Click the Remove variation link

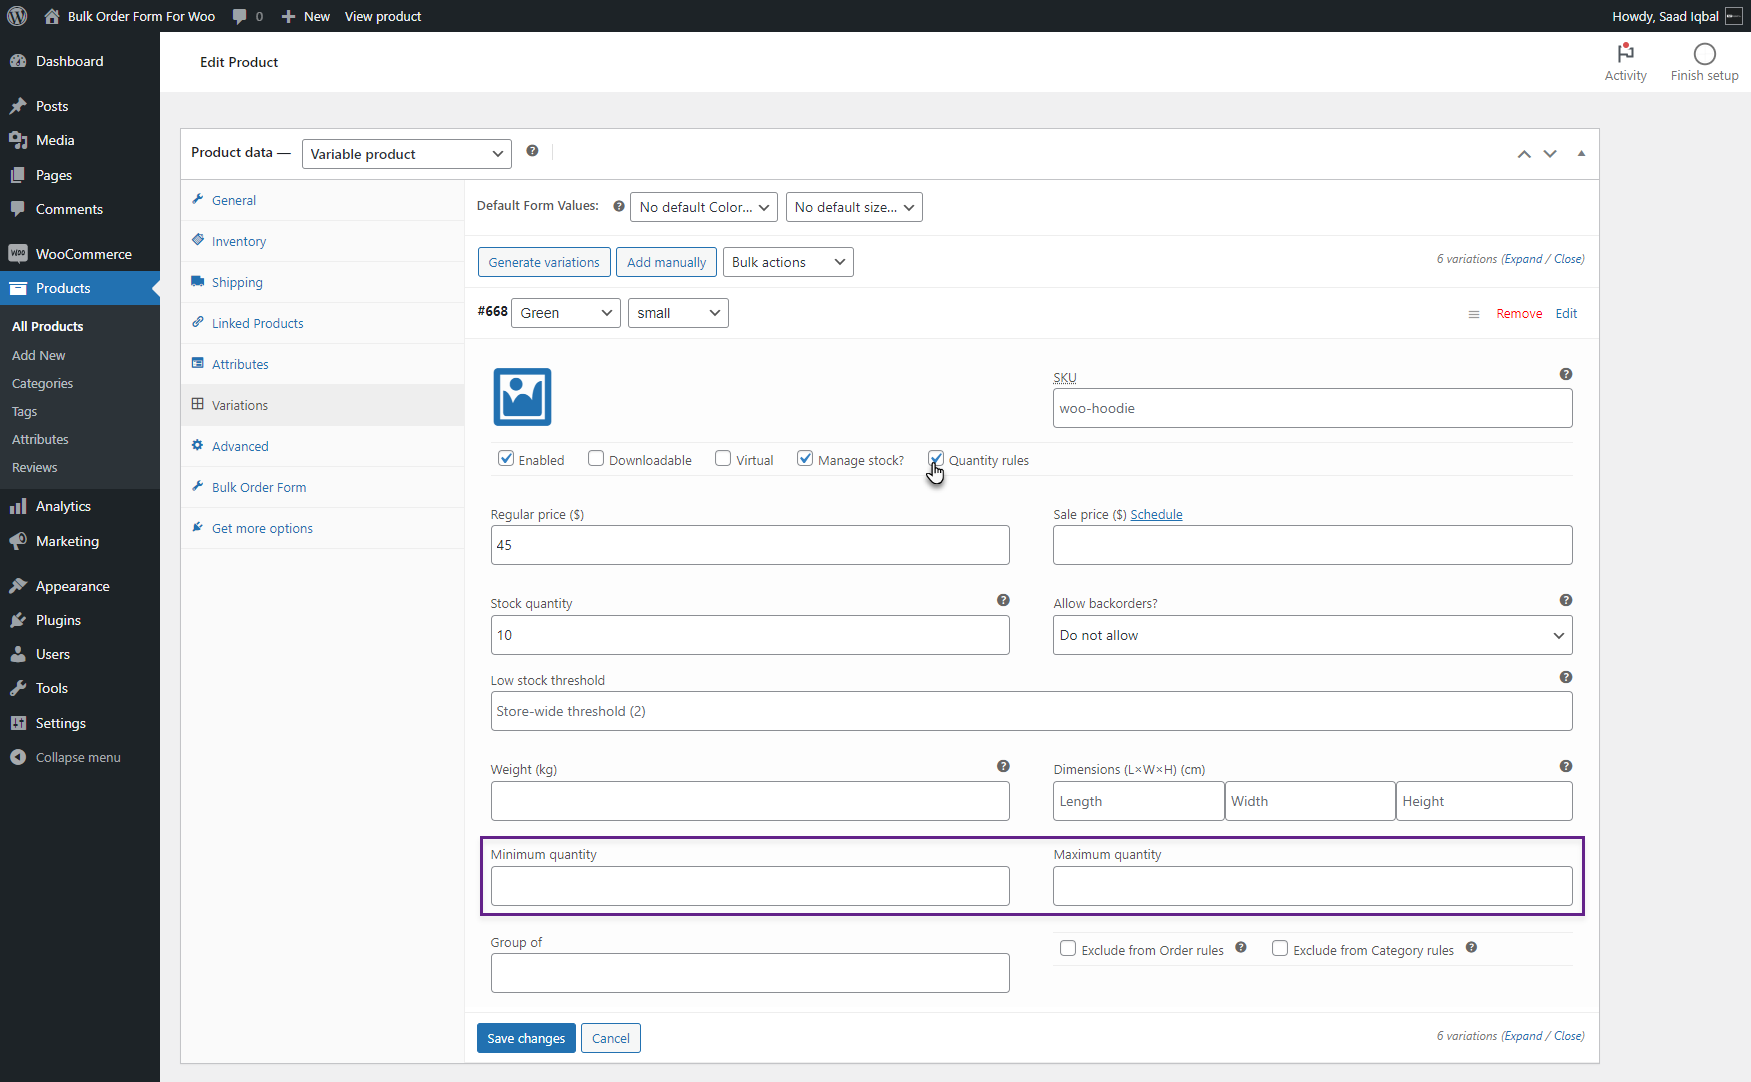[1519, 313]
